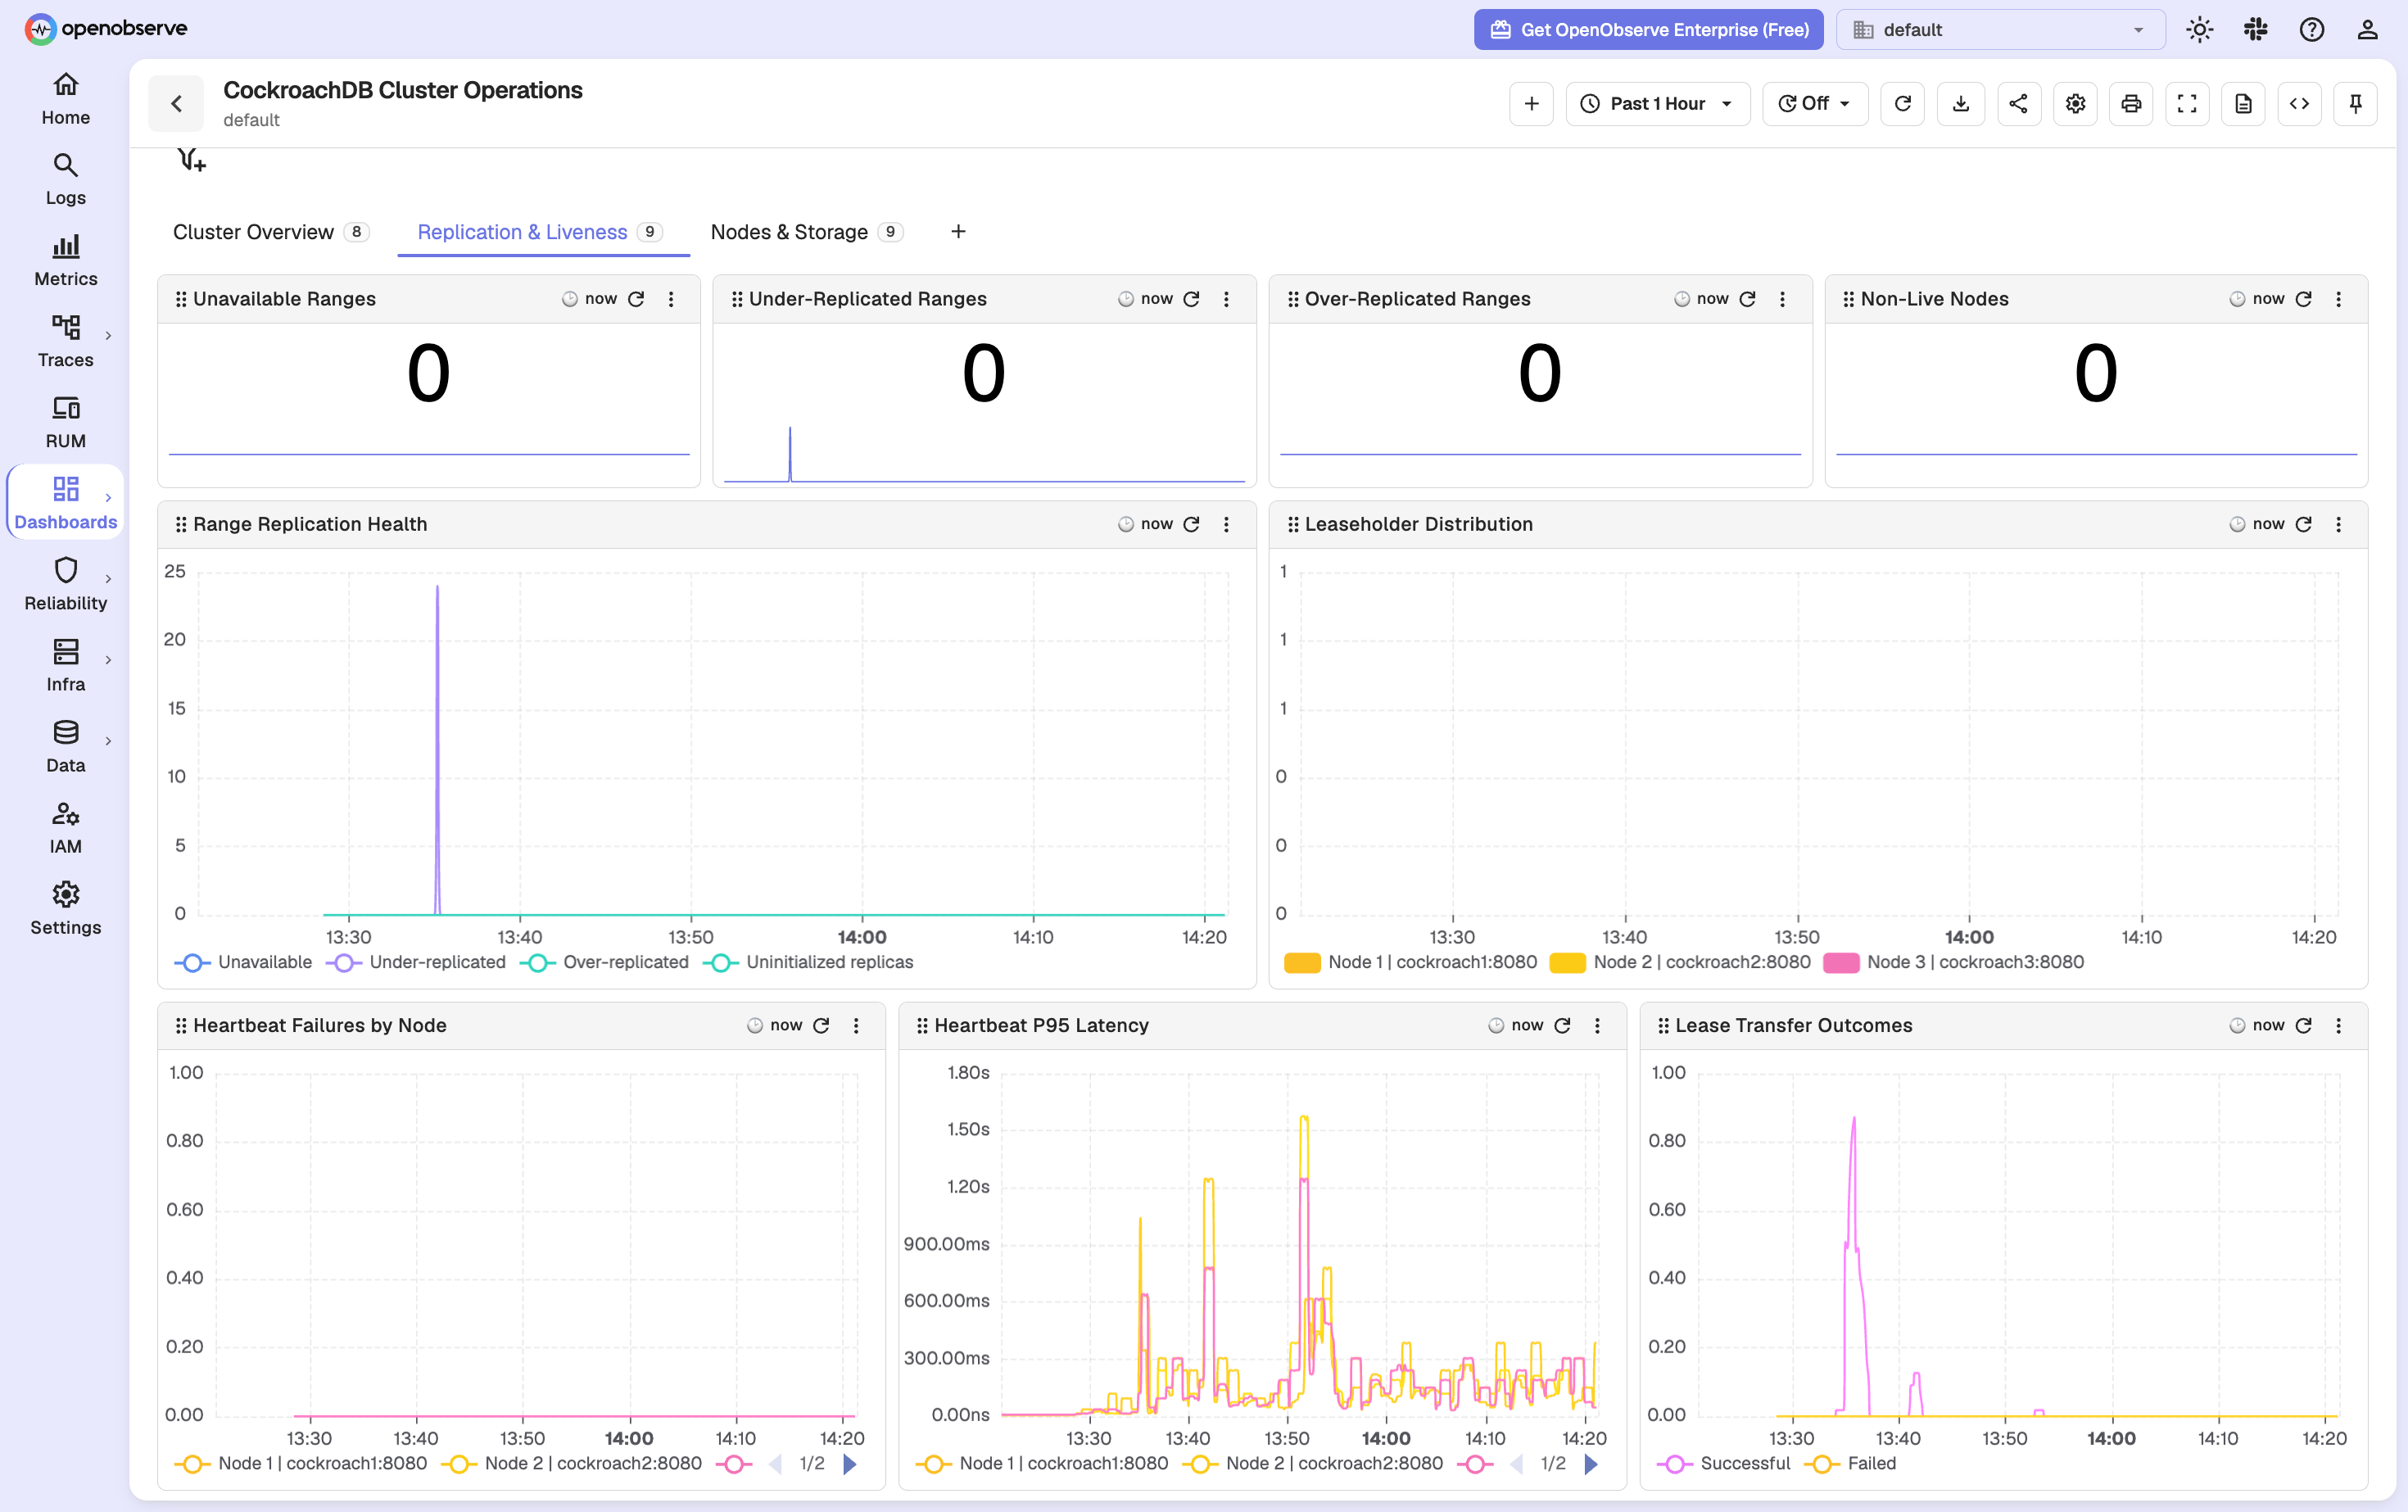Open Unavailable Ranges panel options menu

671,299
